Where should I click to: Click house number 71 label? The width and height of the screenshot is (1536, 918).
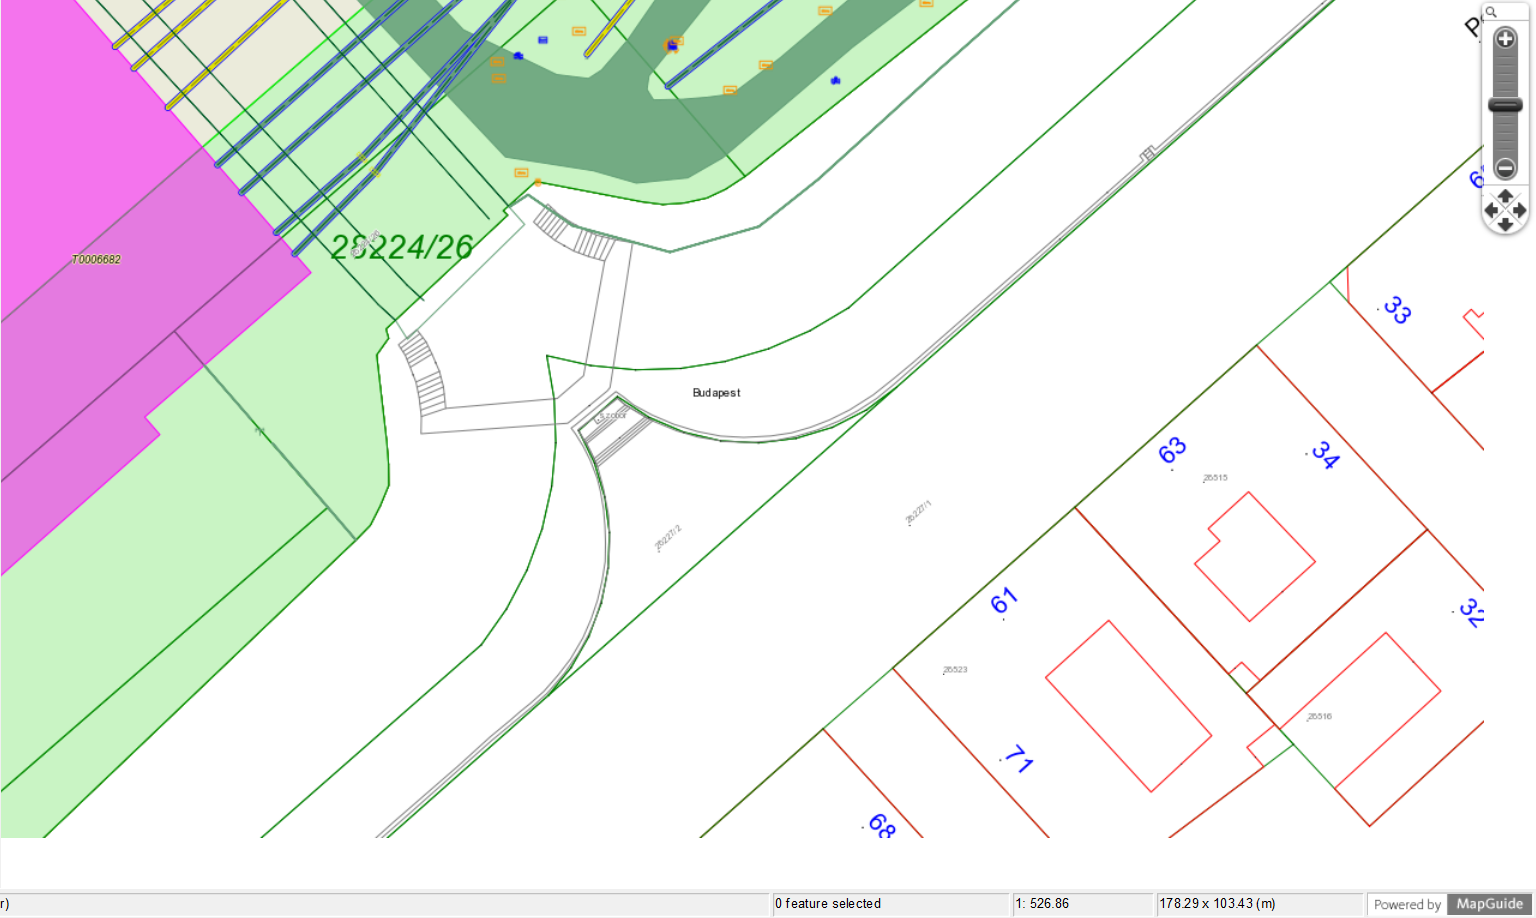click(x=1018, y=759)
